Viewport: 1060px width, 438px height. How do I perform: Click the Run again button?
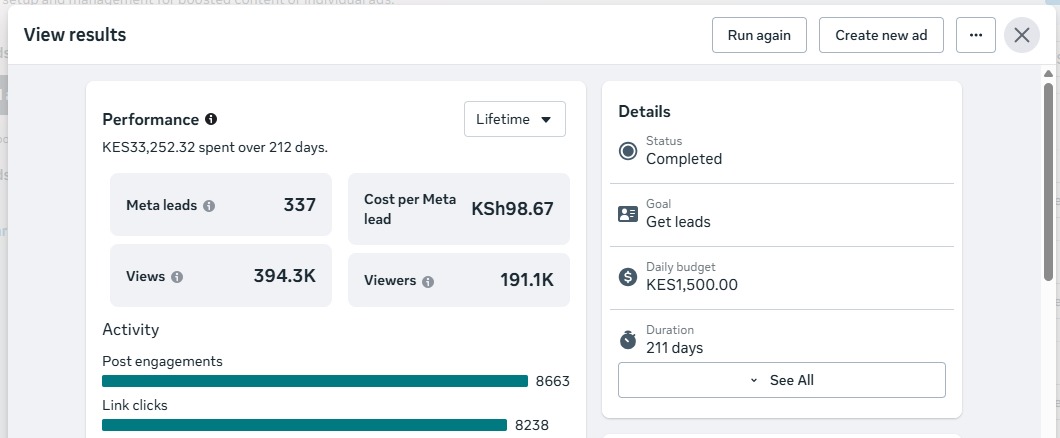click(x=759, y=35)
